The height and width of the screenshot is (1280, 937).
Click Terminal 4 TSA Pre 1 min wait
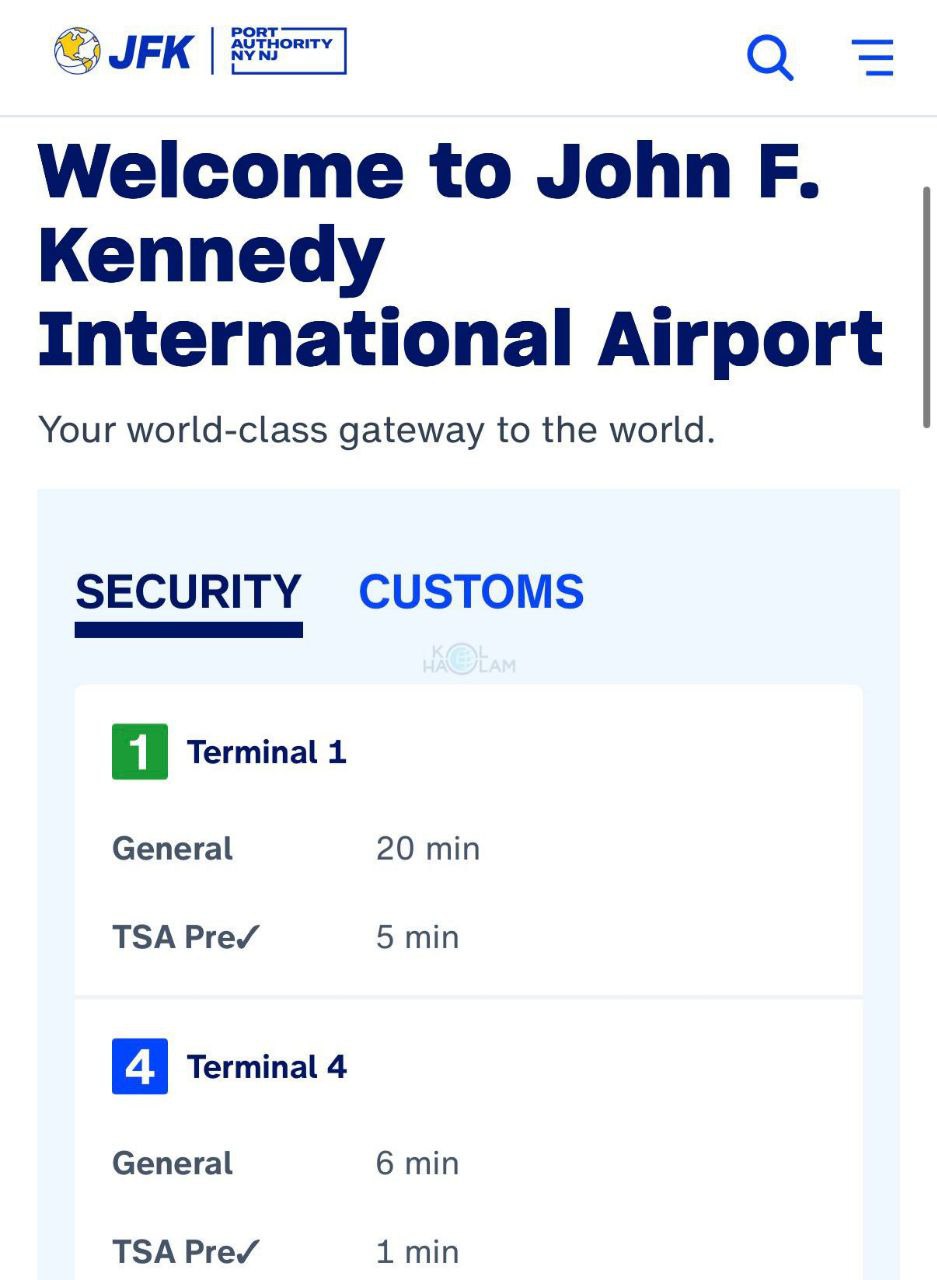418,1251
